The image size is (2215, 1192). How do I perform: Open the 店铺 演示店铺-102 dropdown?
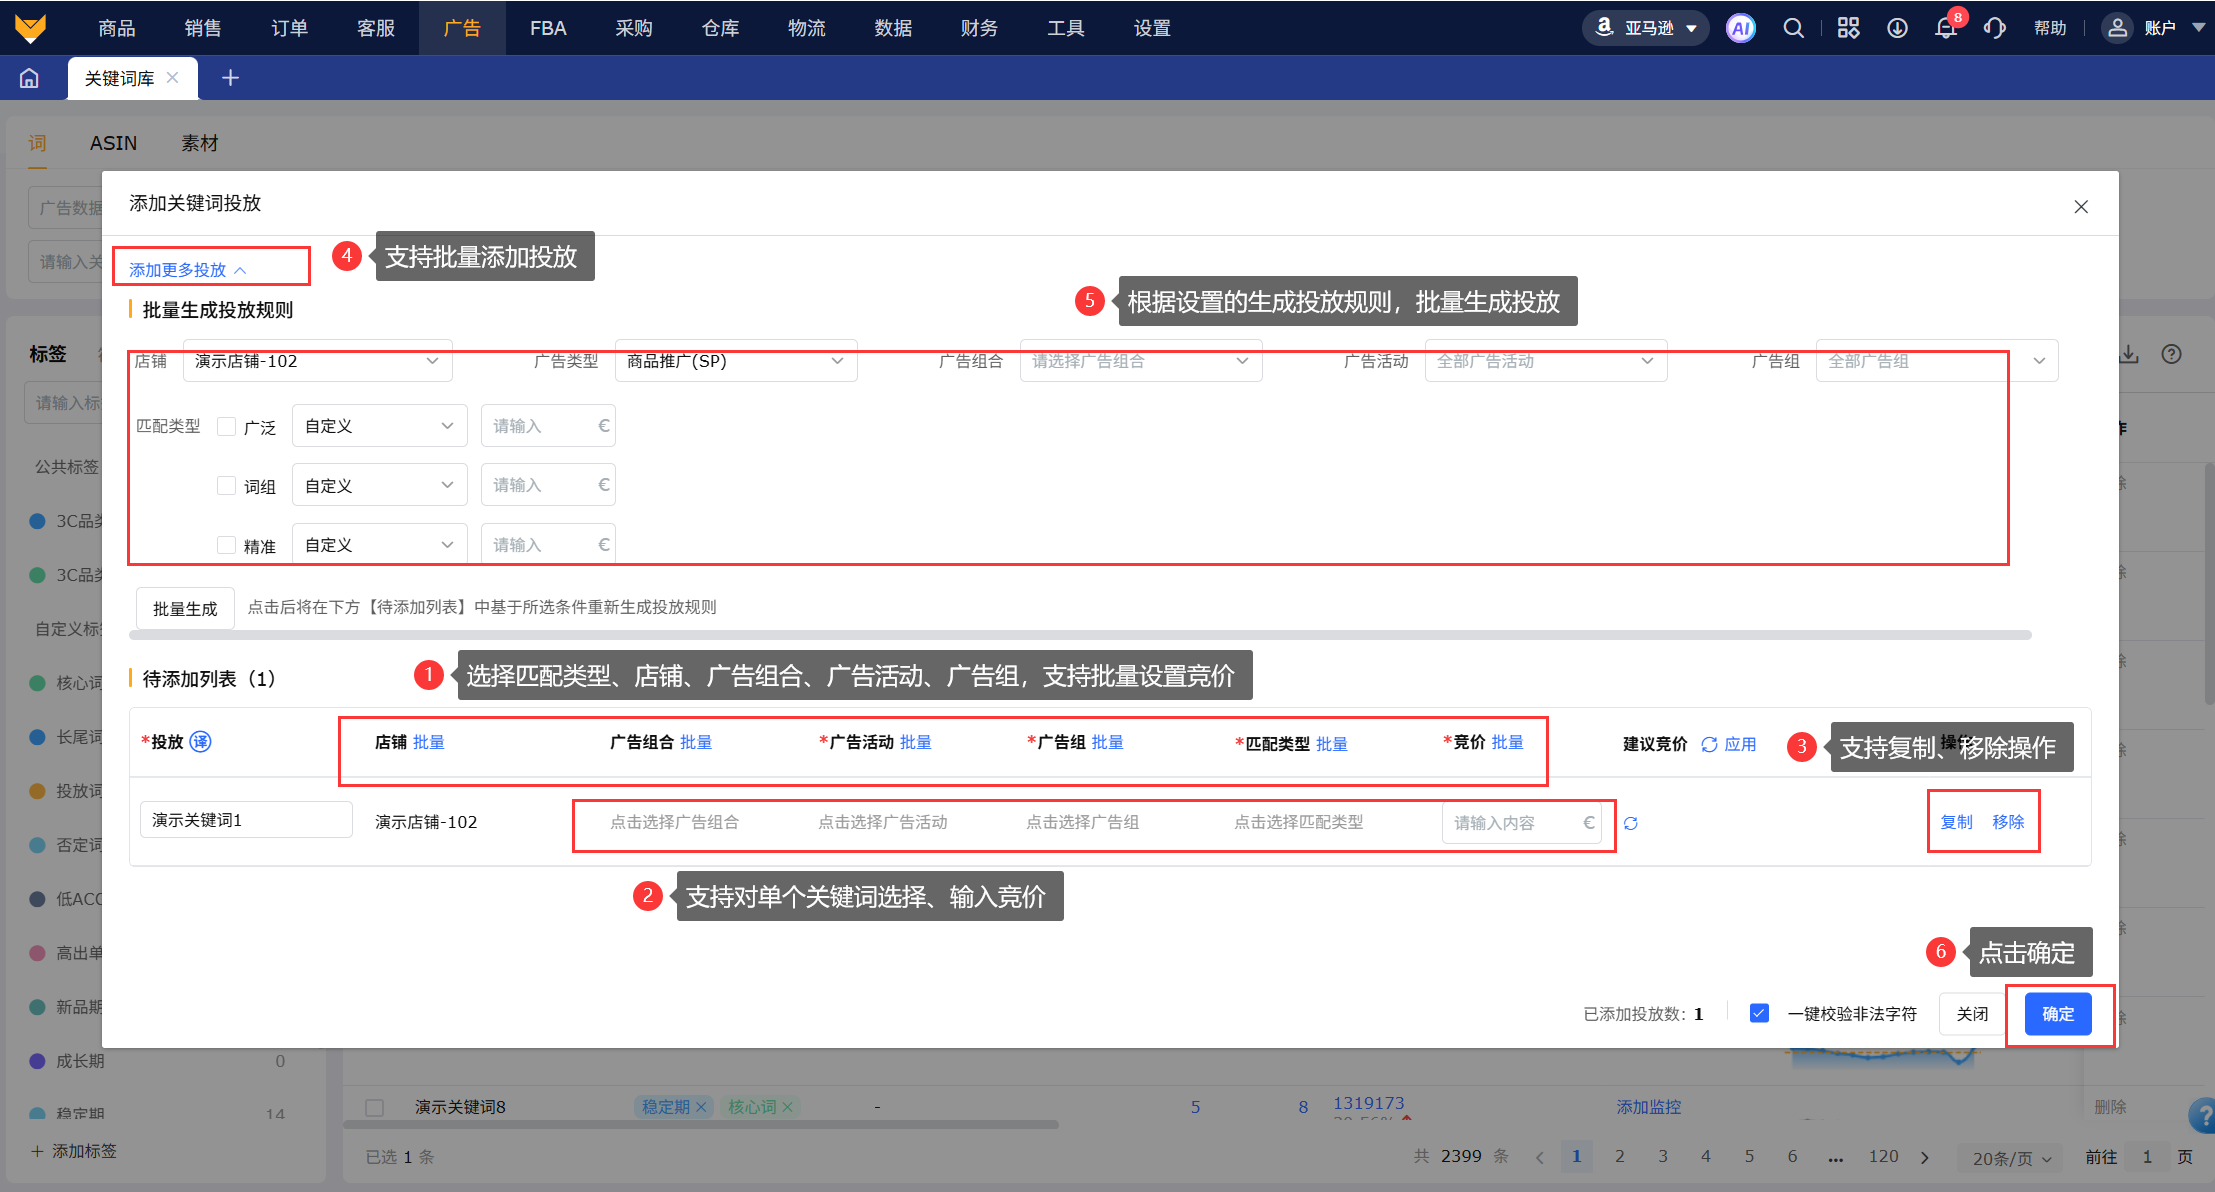(317, 361)
